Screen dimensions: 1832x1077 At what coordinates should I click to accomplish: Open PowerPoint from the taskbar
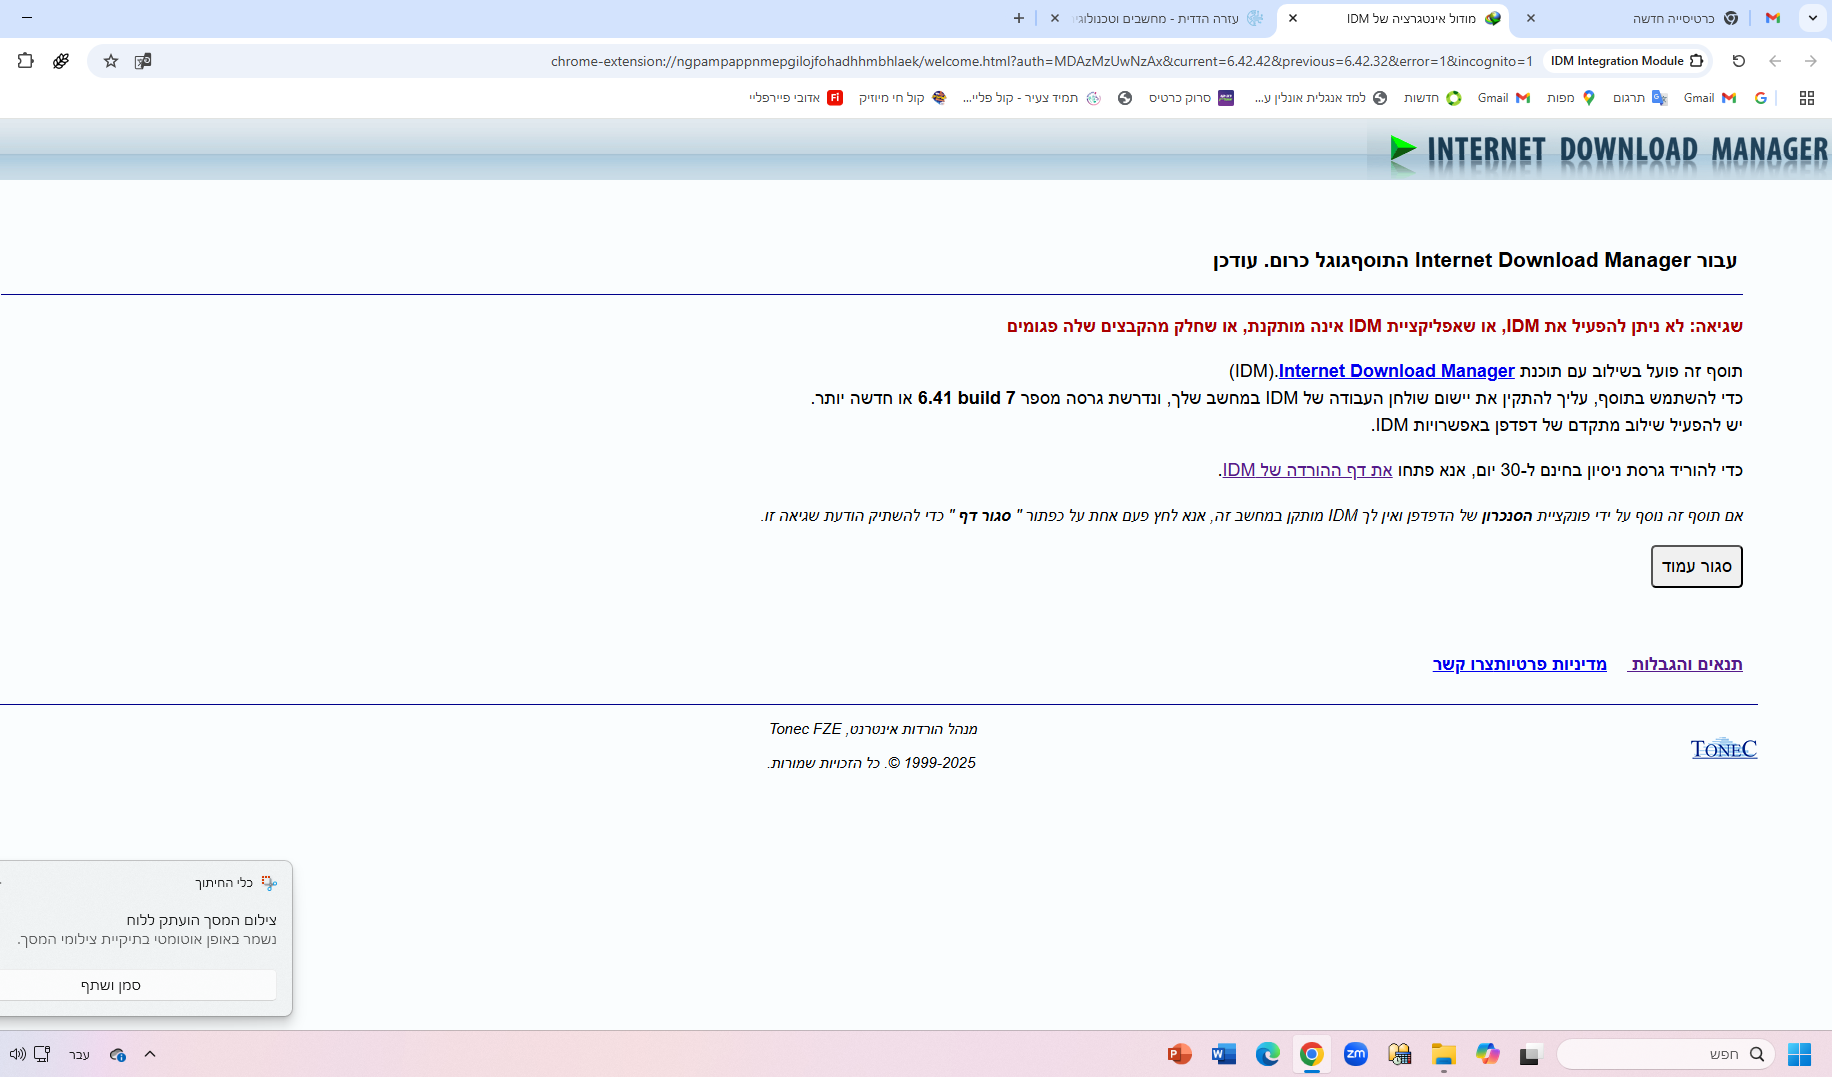point(1179,1054)
